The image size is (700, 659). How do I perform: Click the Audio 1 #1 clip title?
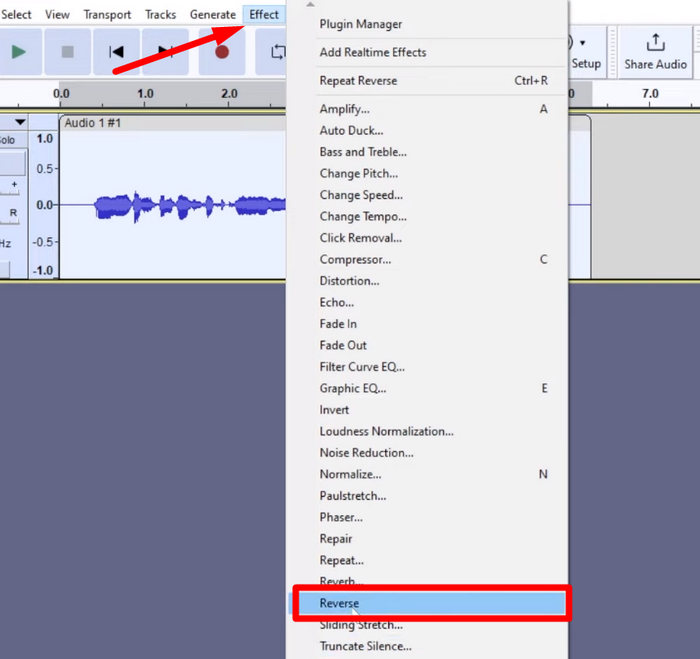point(93,123)
